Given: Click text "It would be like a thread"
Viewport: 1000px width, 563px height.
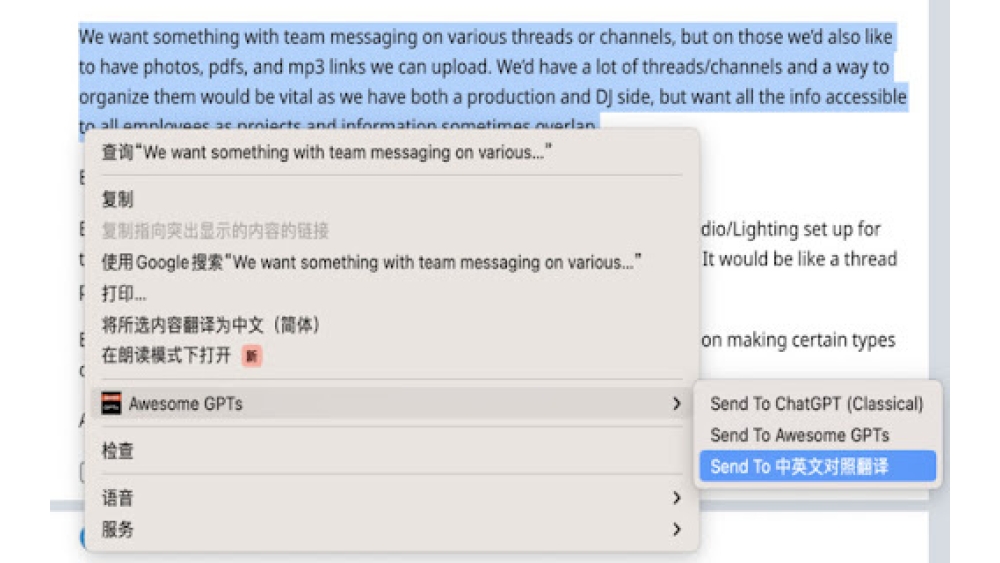Looking at the screenshot, I should 800,259.
